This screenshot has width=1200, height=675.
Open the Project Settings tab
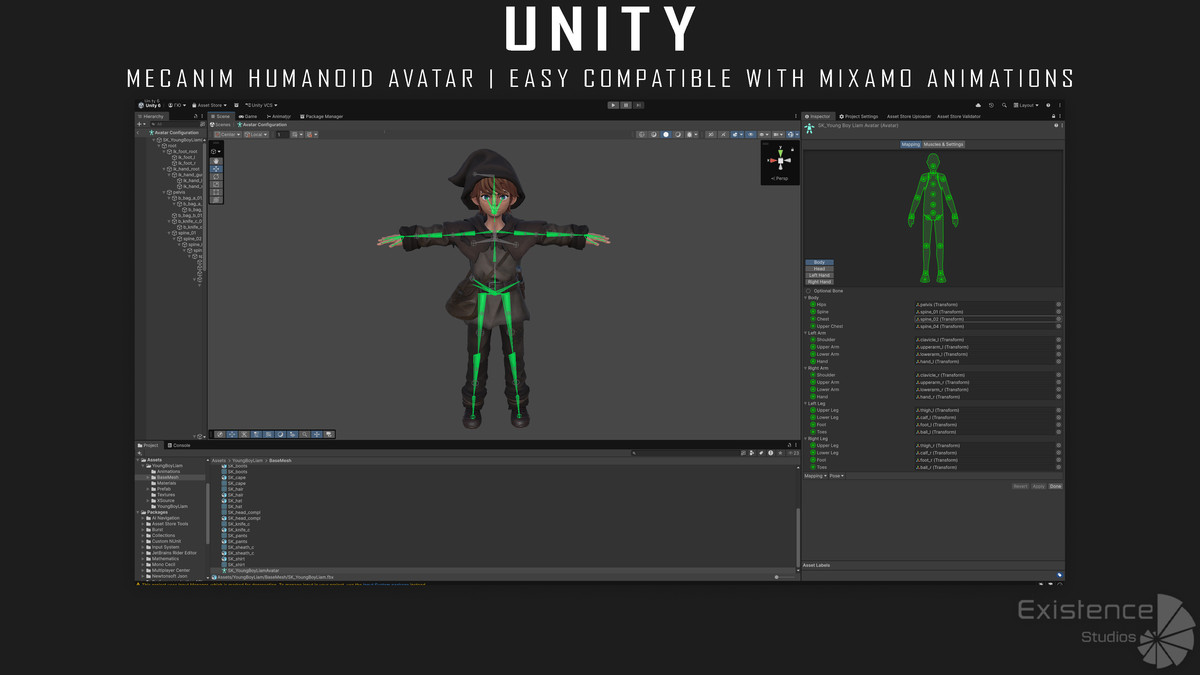[x=859, y=116]
